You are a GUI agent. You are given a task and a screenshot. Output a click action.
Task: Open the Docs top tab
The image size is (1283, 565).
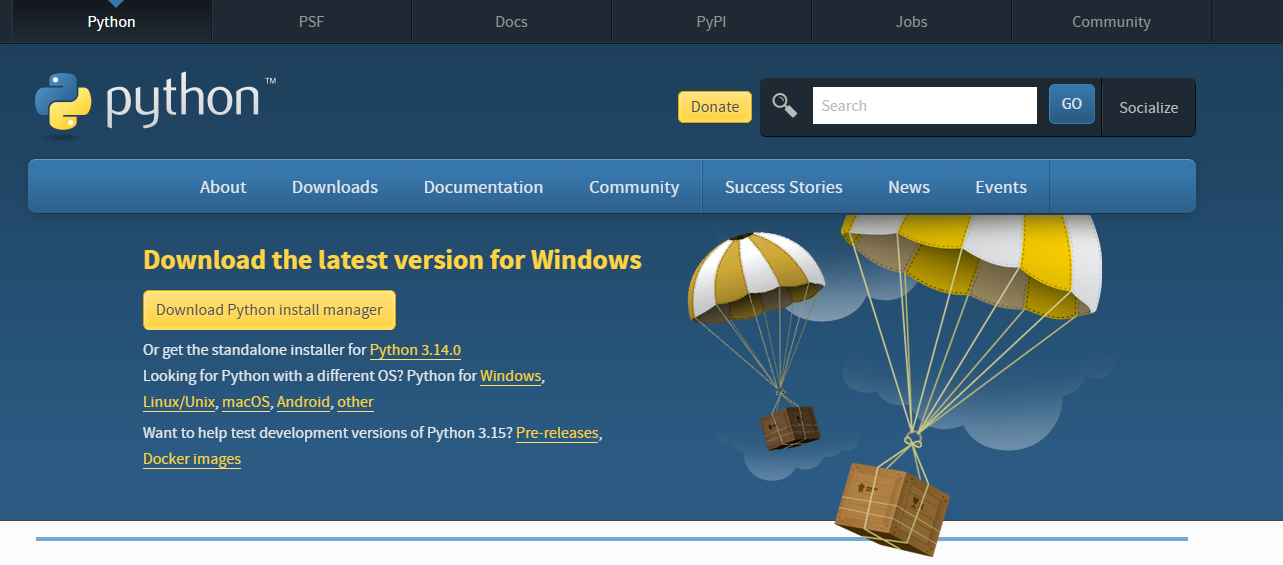pos(511,21)
